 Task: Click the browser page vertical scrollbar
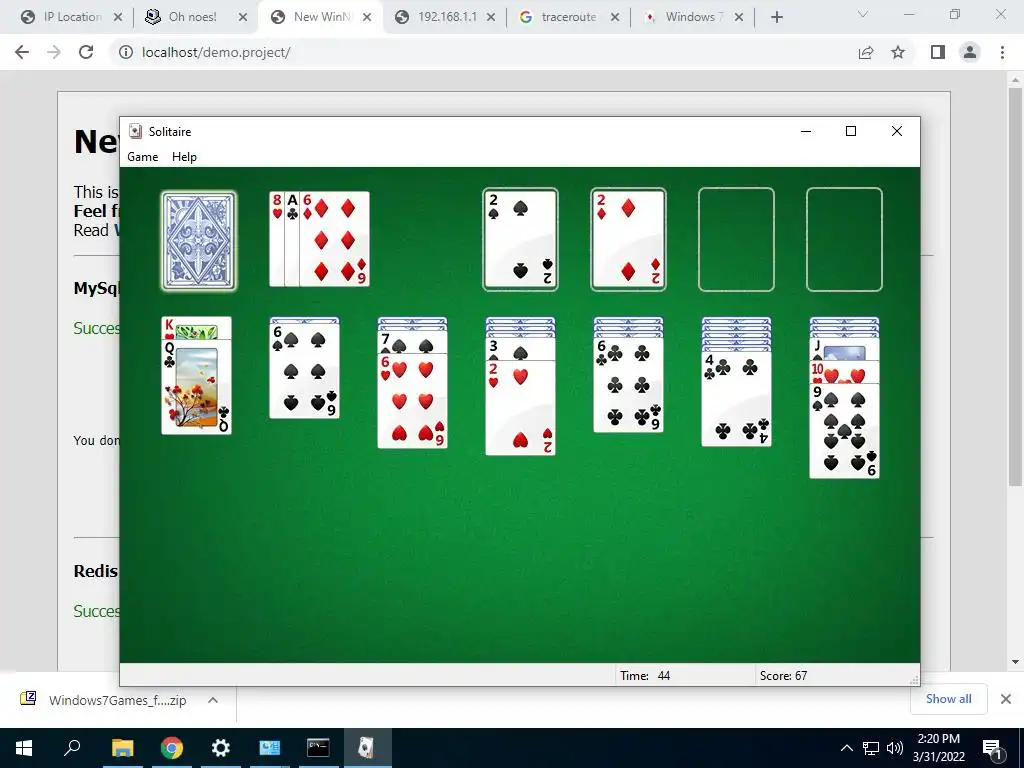(1015, 286)
